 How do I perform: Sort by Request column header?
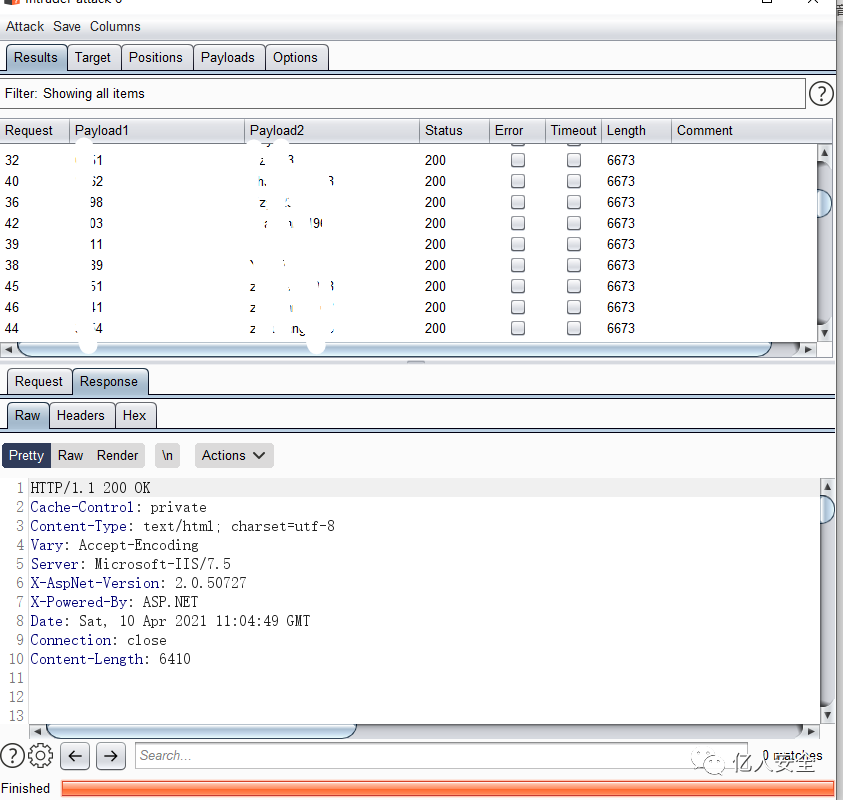(35, 131)
